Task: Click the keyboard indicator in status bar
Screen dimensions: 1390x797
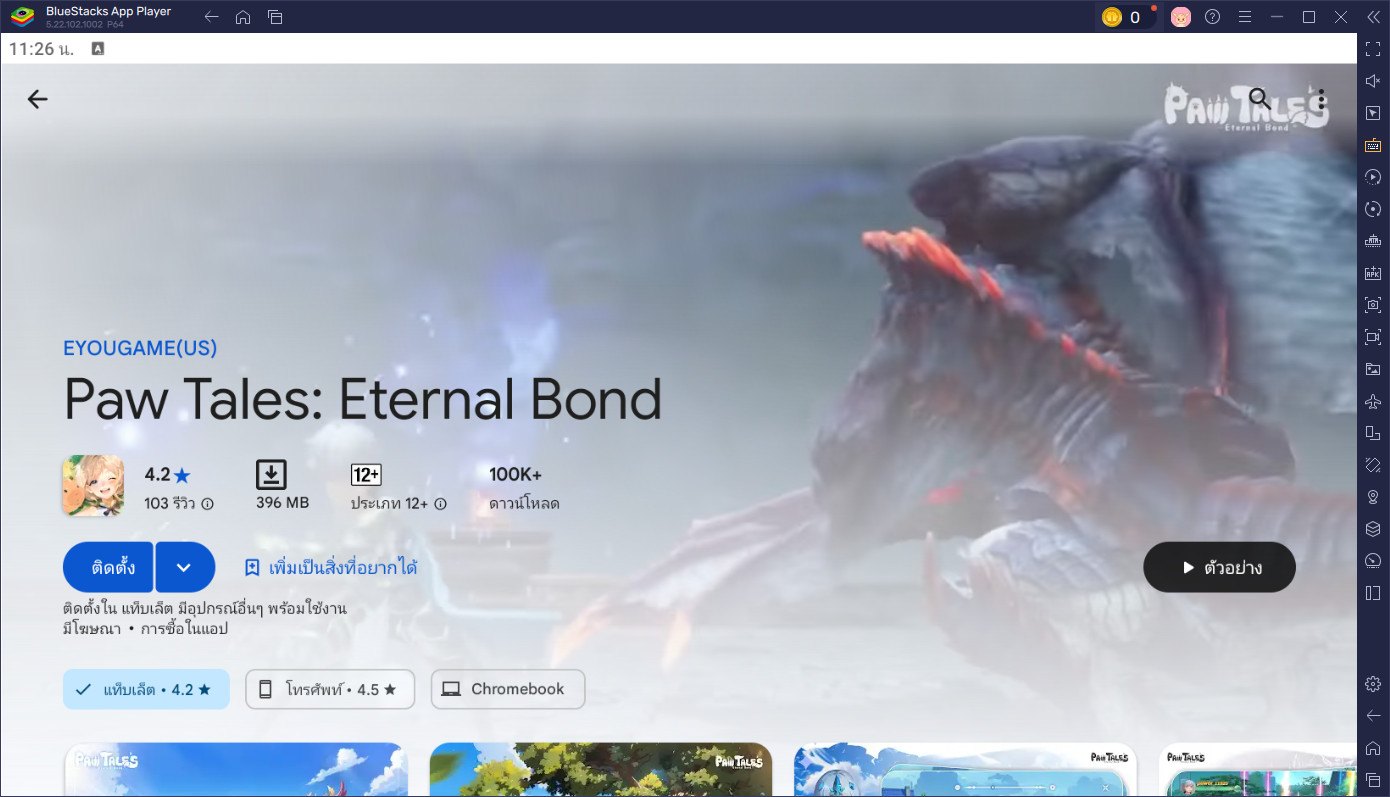Action: [x=98, y=48]
